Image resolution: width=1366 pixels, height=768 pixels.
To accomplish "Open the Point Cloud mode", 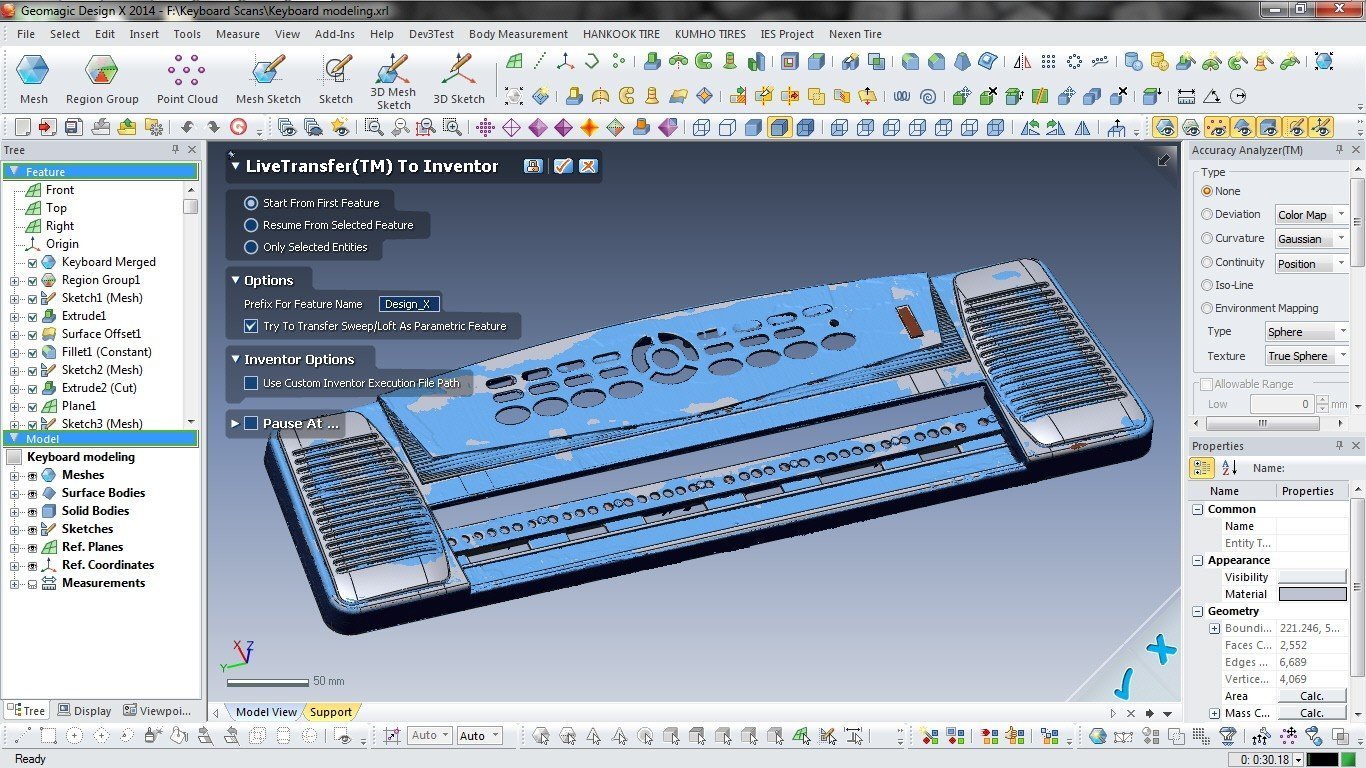I will [x=187, y=80].
